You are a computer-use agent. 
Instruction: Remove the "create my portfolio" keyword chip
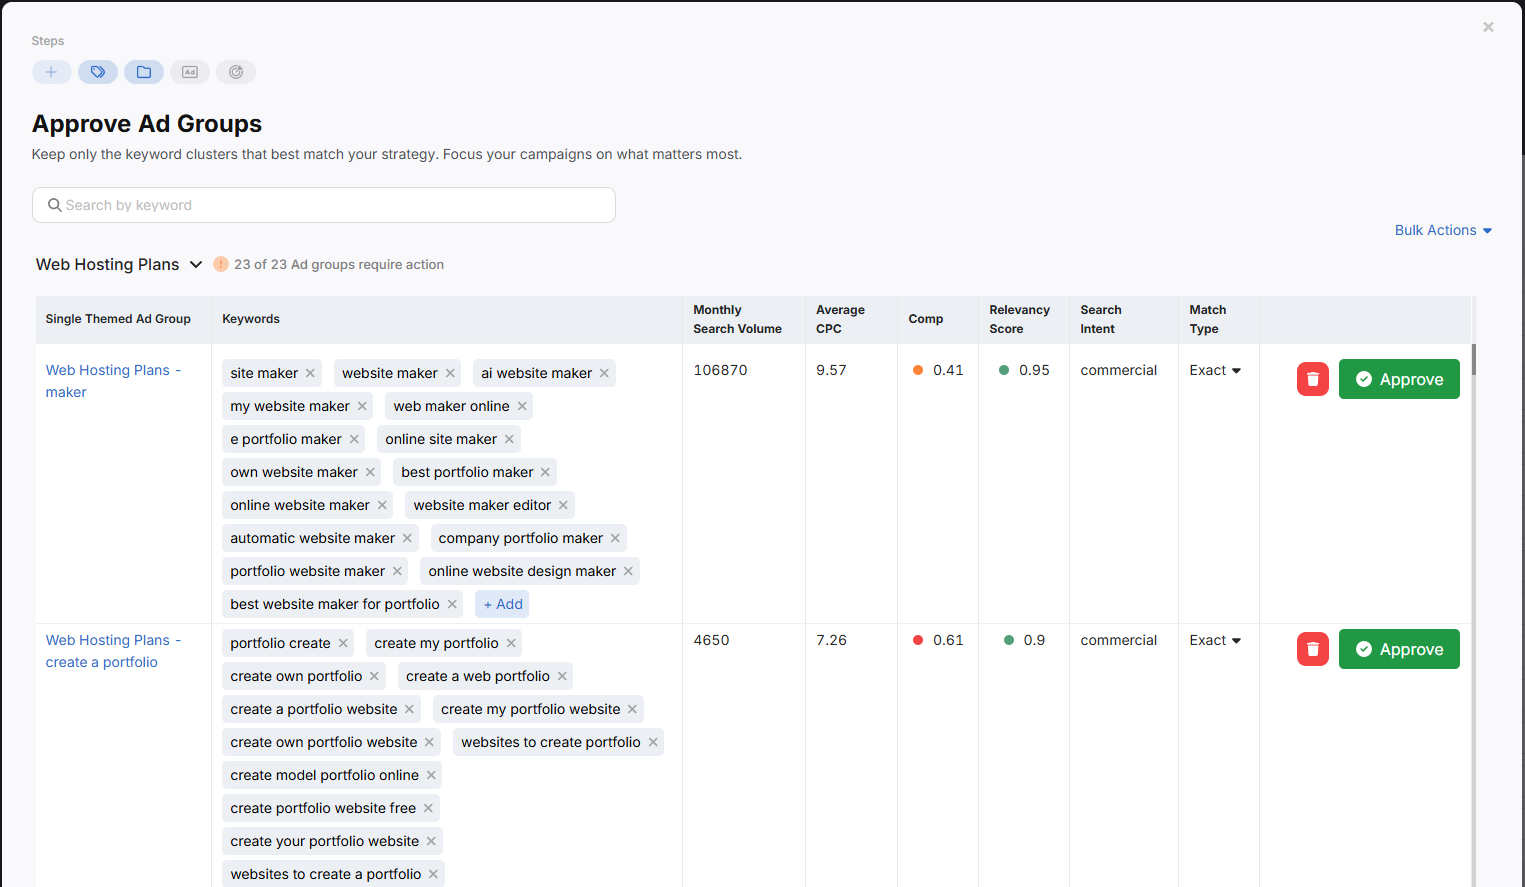click(x=511, y=643)
